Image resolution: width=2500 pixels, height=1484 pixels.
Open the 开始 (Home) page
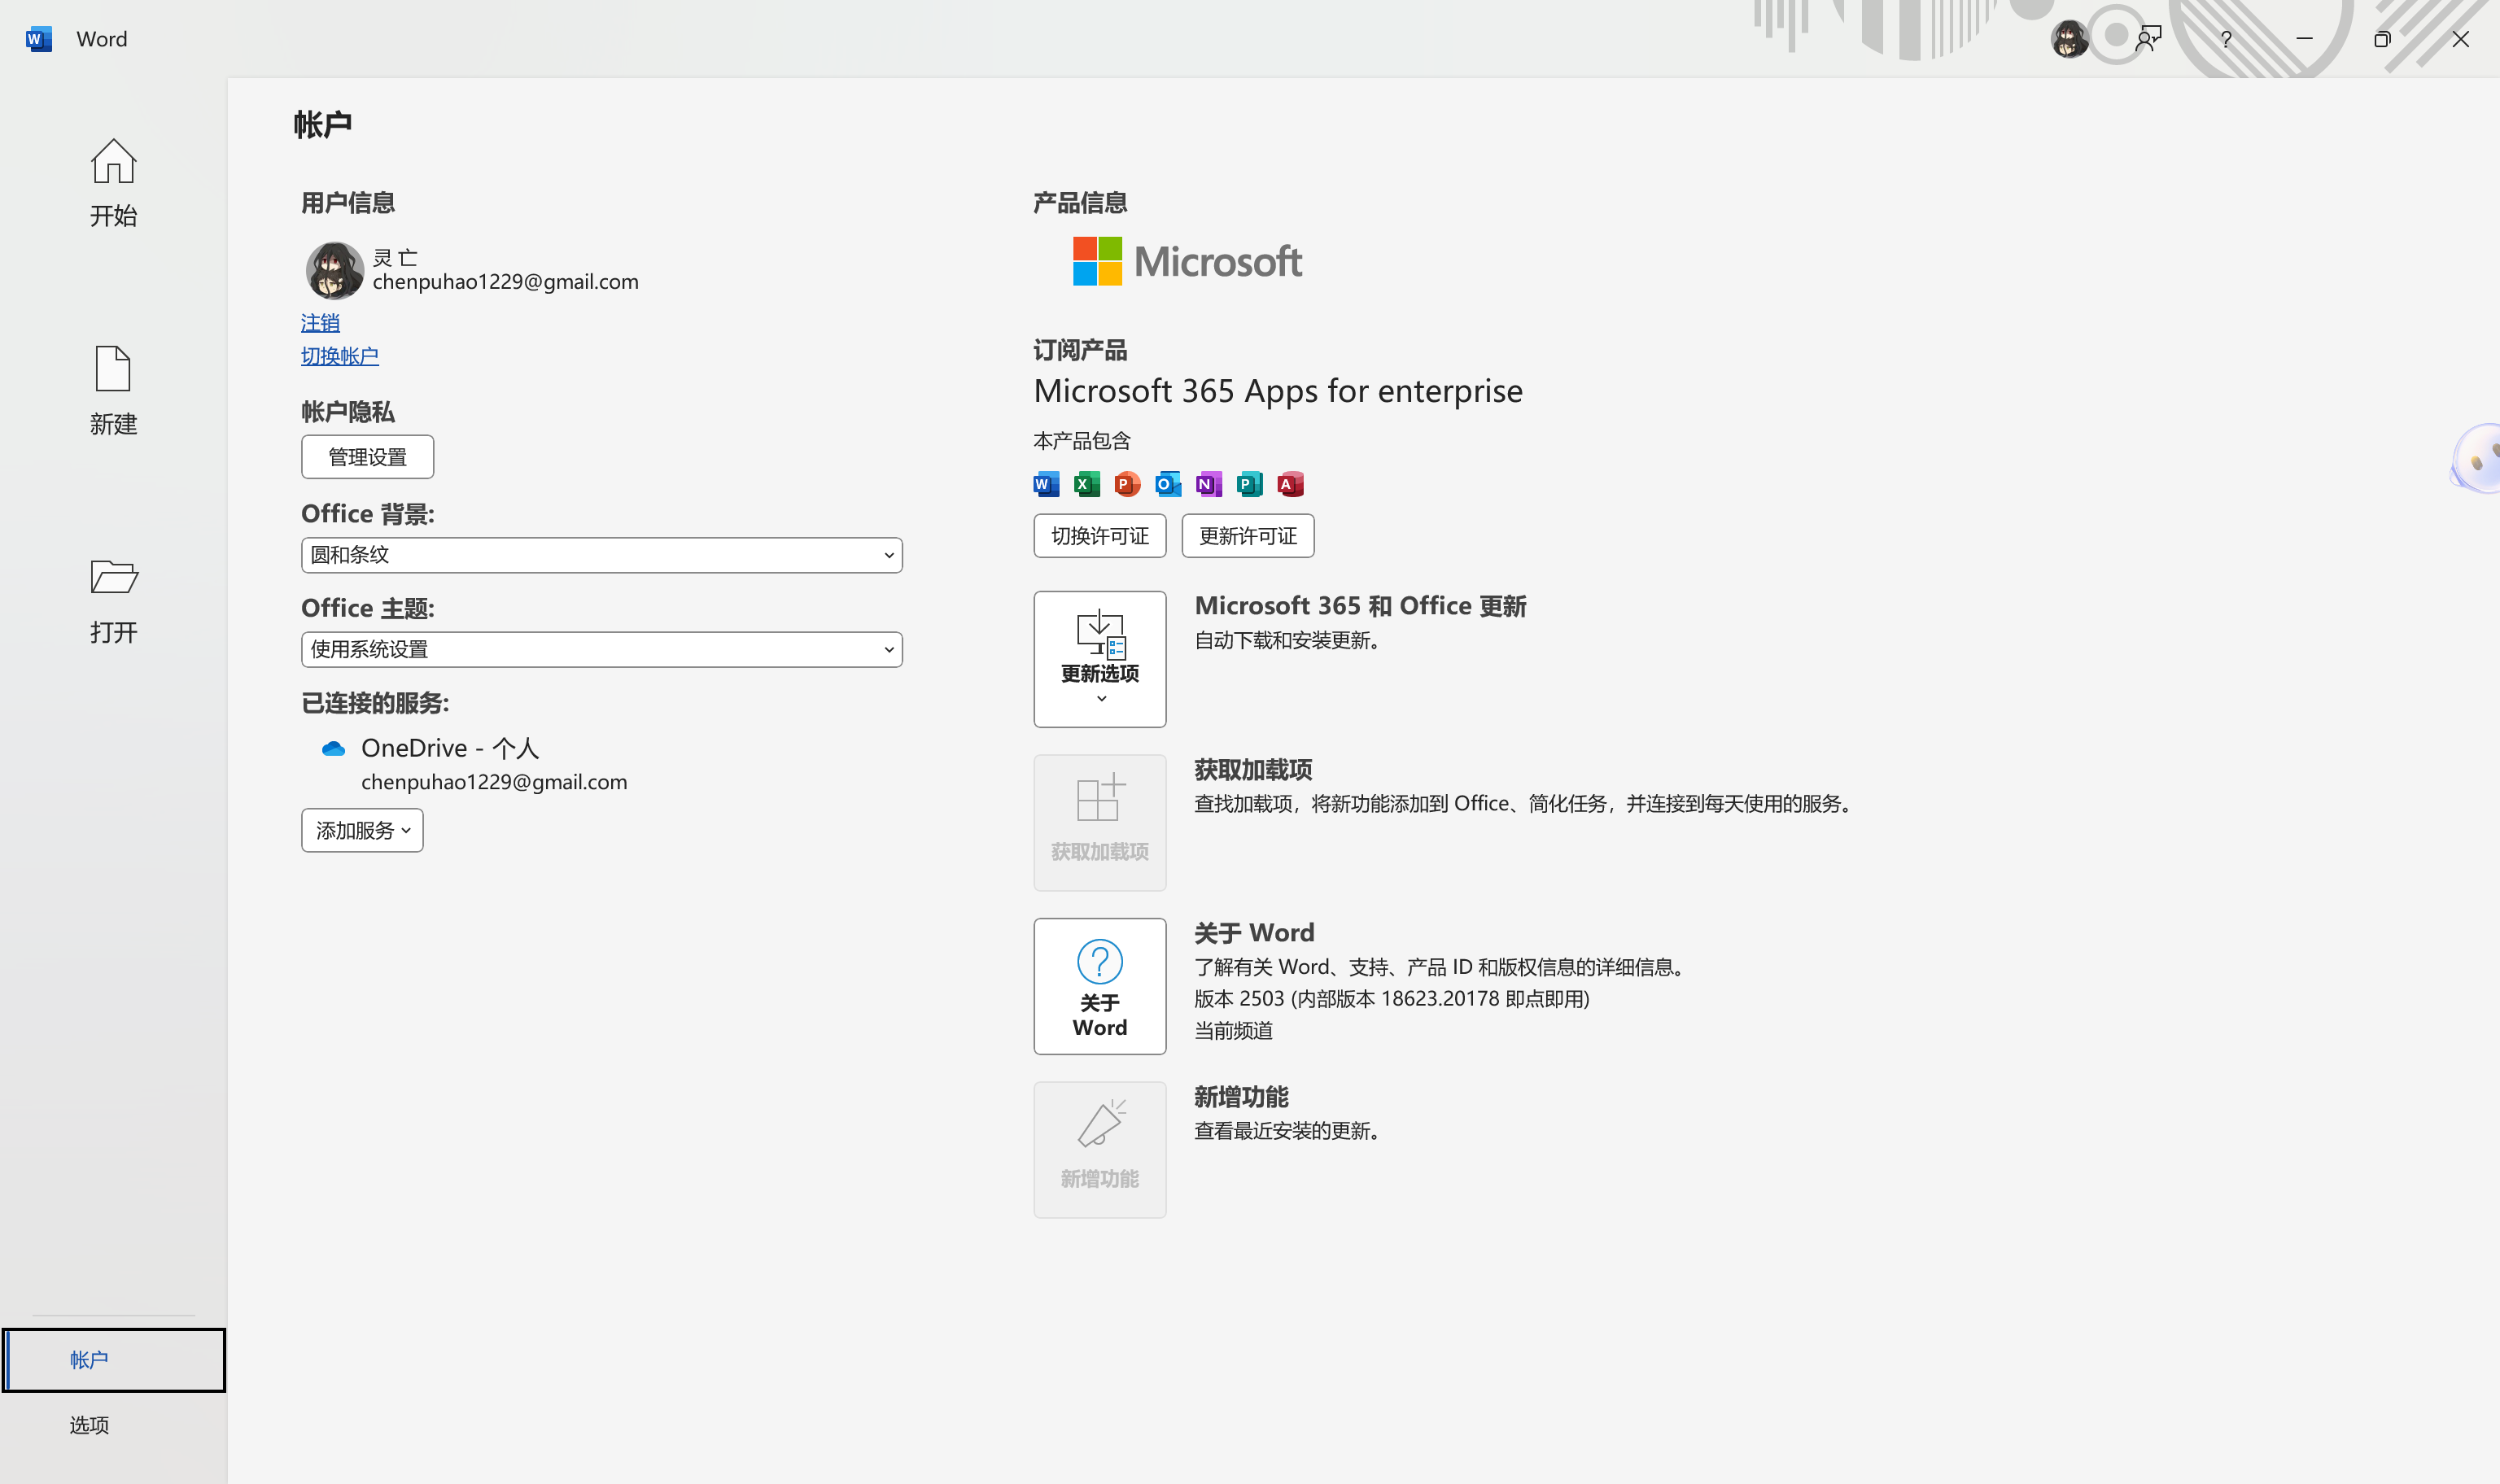click(x=113, y=183)
